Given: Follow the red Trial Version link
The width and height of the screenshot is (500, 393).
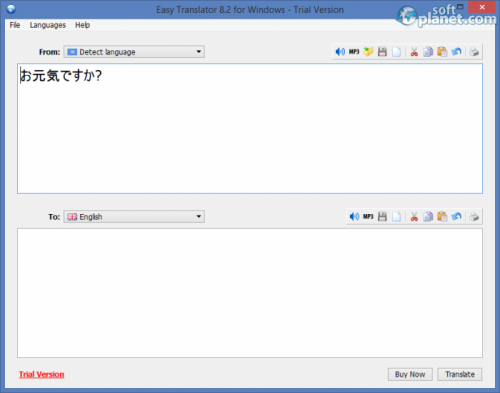Looking at the screenshot, I should 41,374.
